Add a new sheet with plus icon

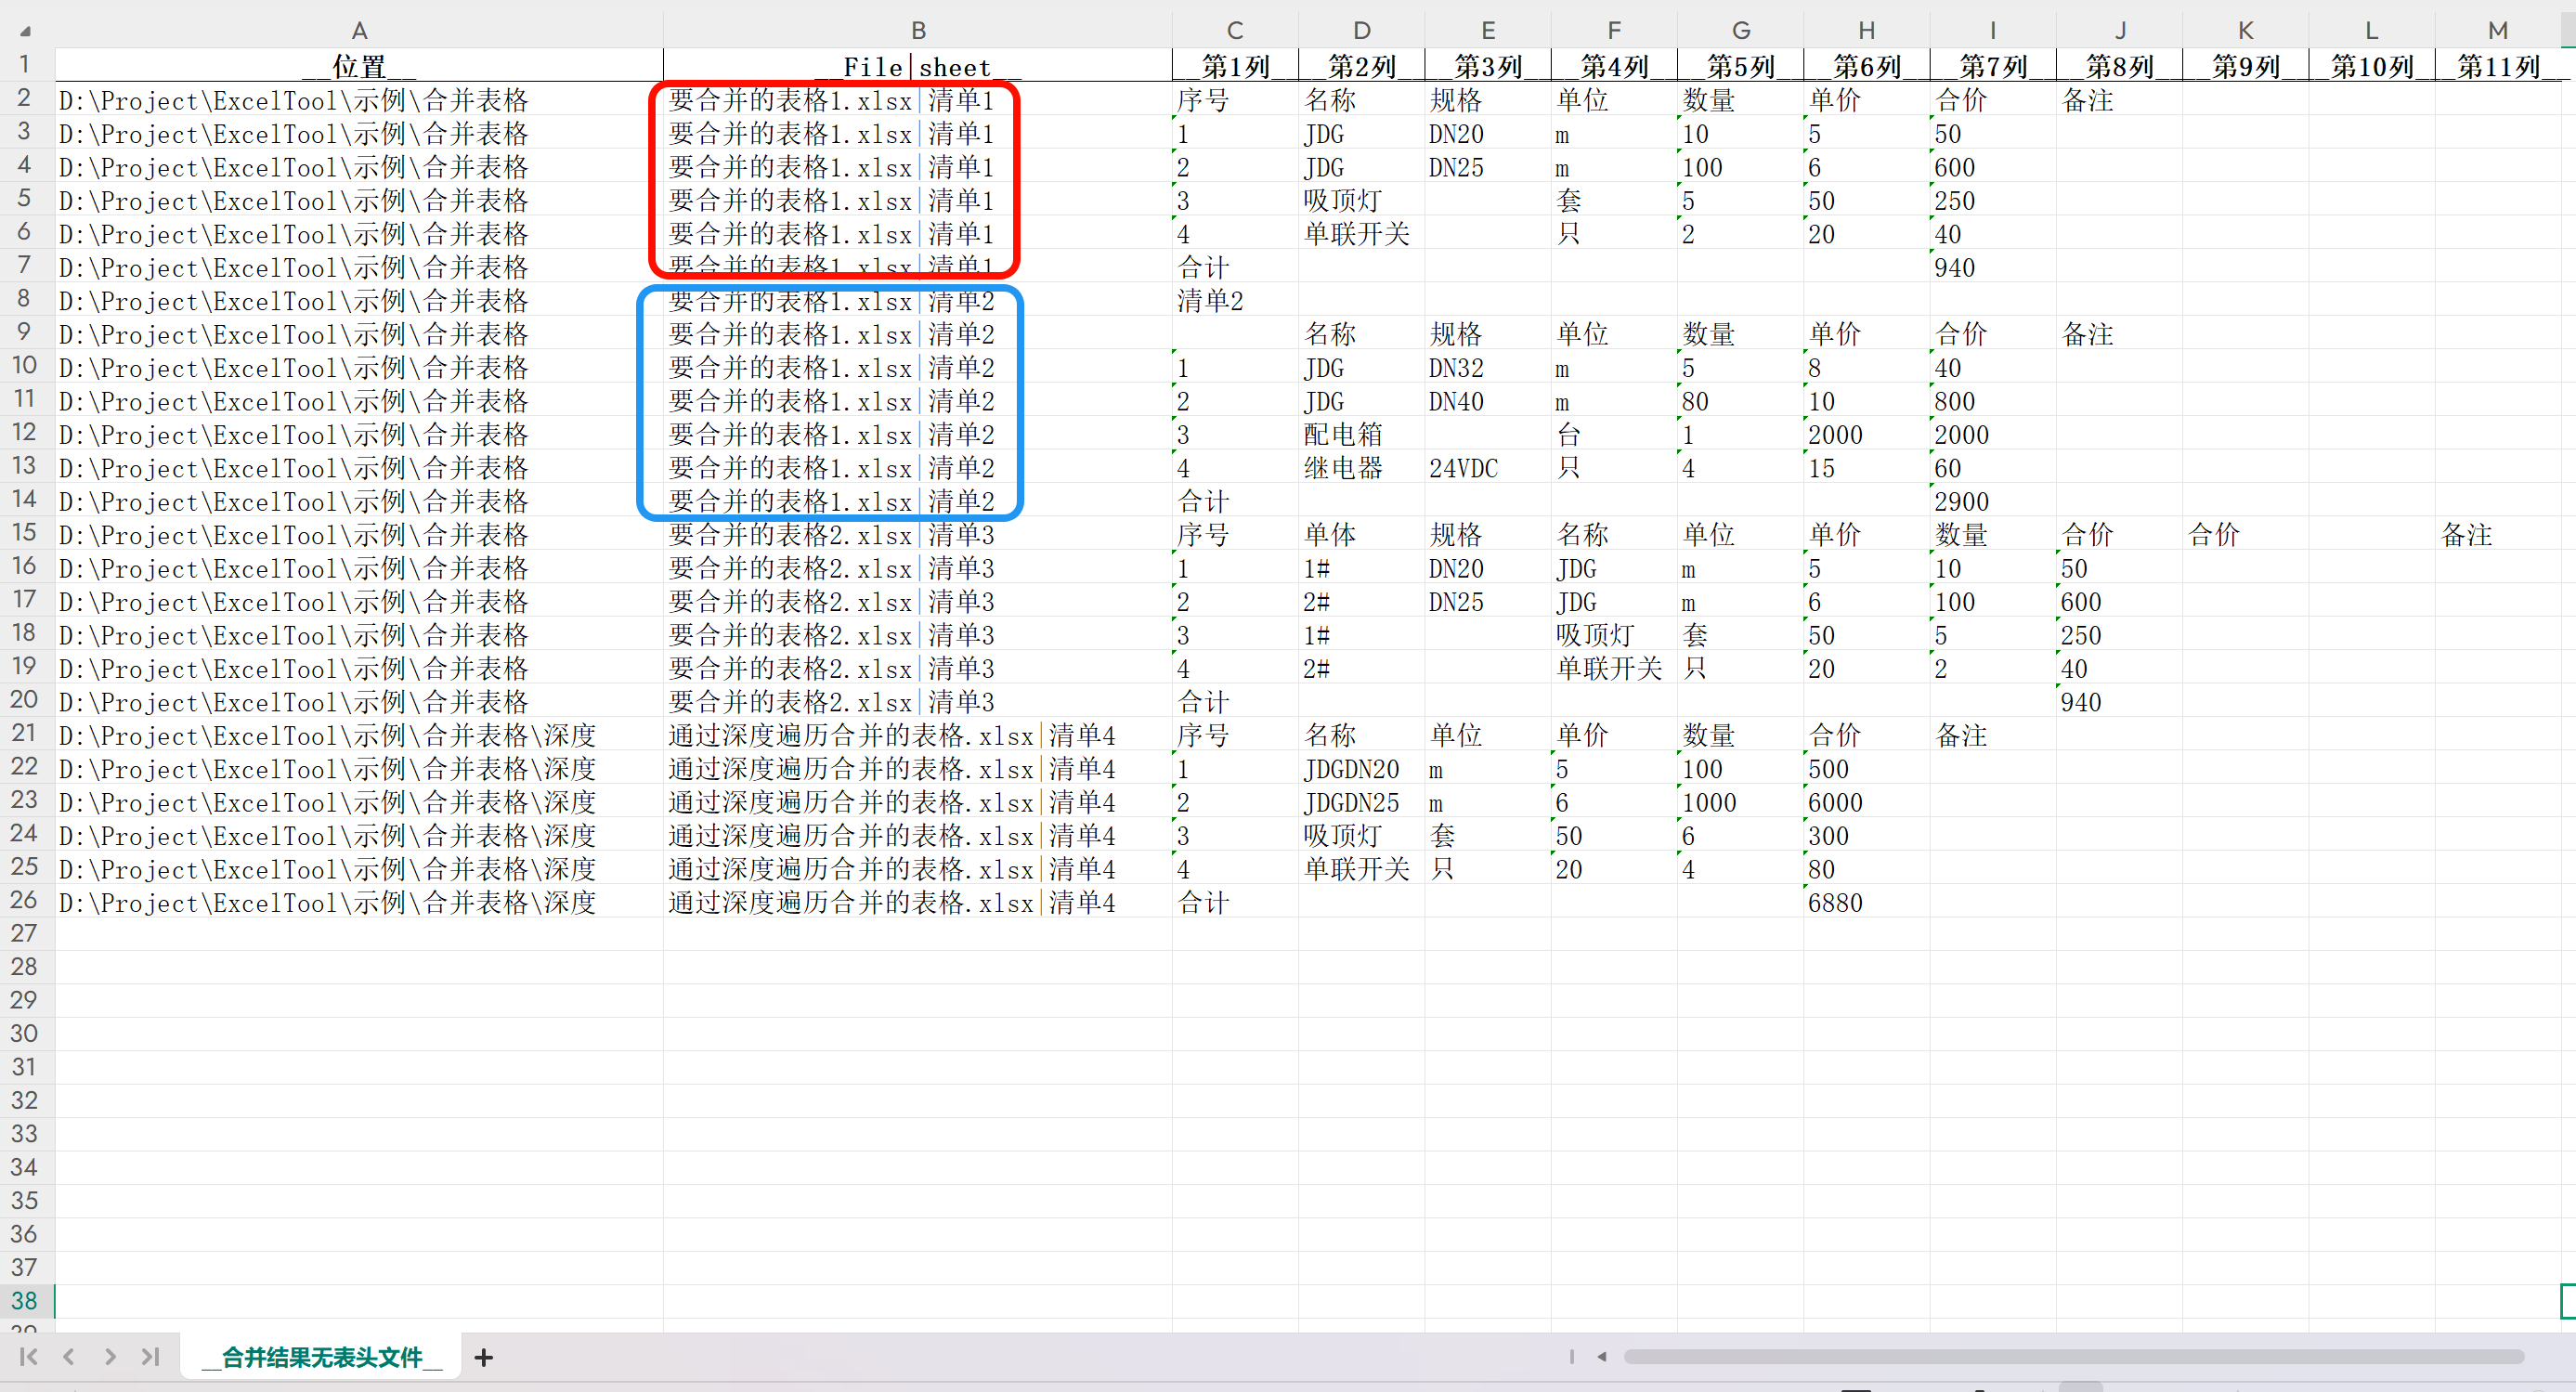[x=483, y=1357]
